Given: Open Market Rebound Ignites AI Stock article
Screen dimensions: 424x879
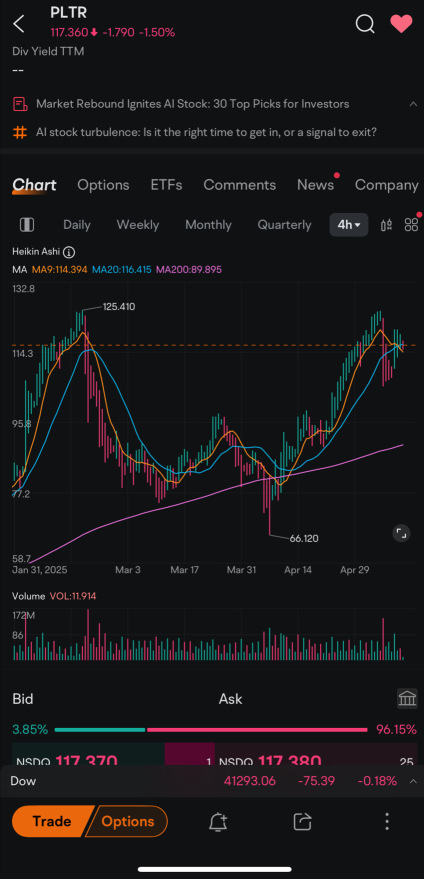Looking at the screenshot, I should point(192,104).
